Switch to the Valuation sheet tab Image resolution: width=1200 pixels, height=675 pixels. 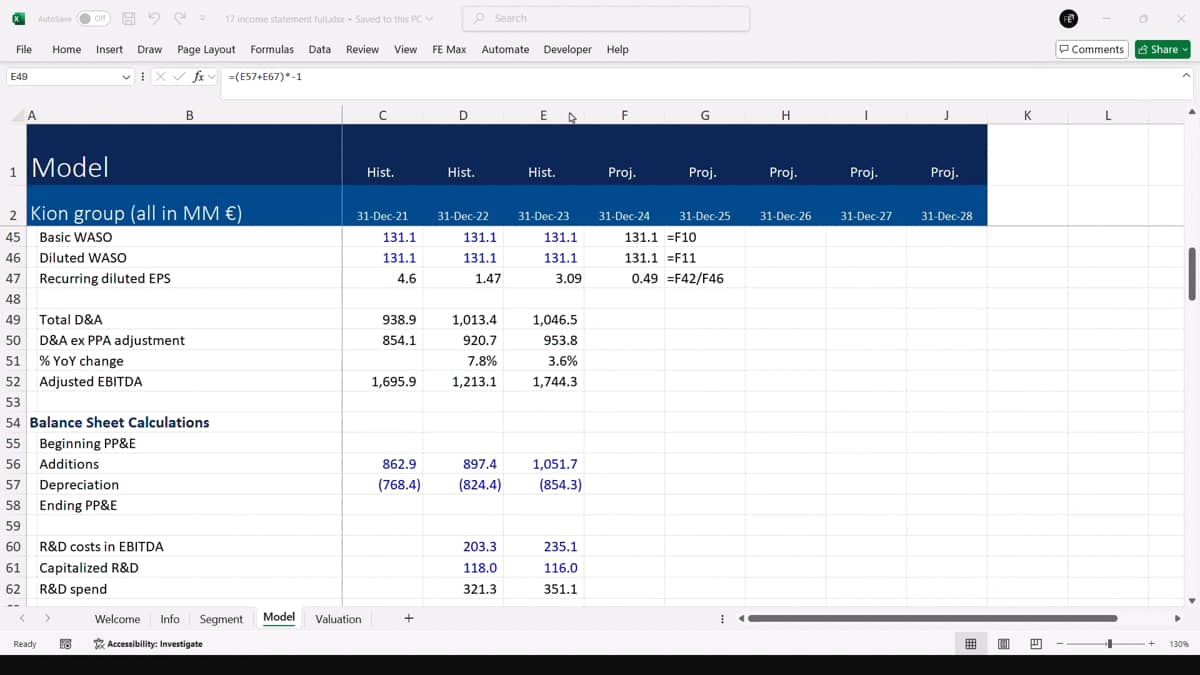click(338, 619)
